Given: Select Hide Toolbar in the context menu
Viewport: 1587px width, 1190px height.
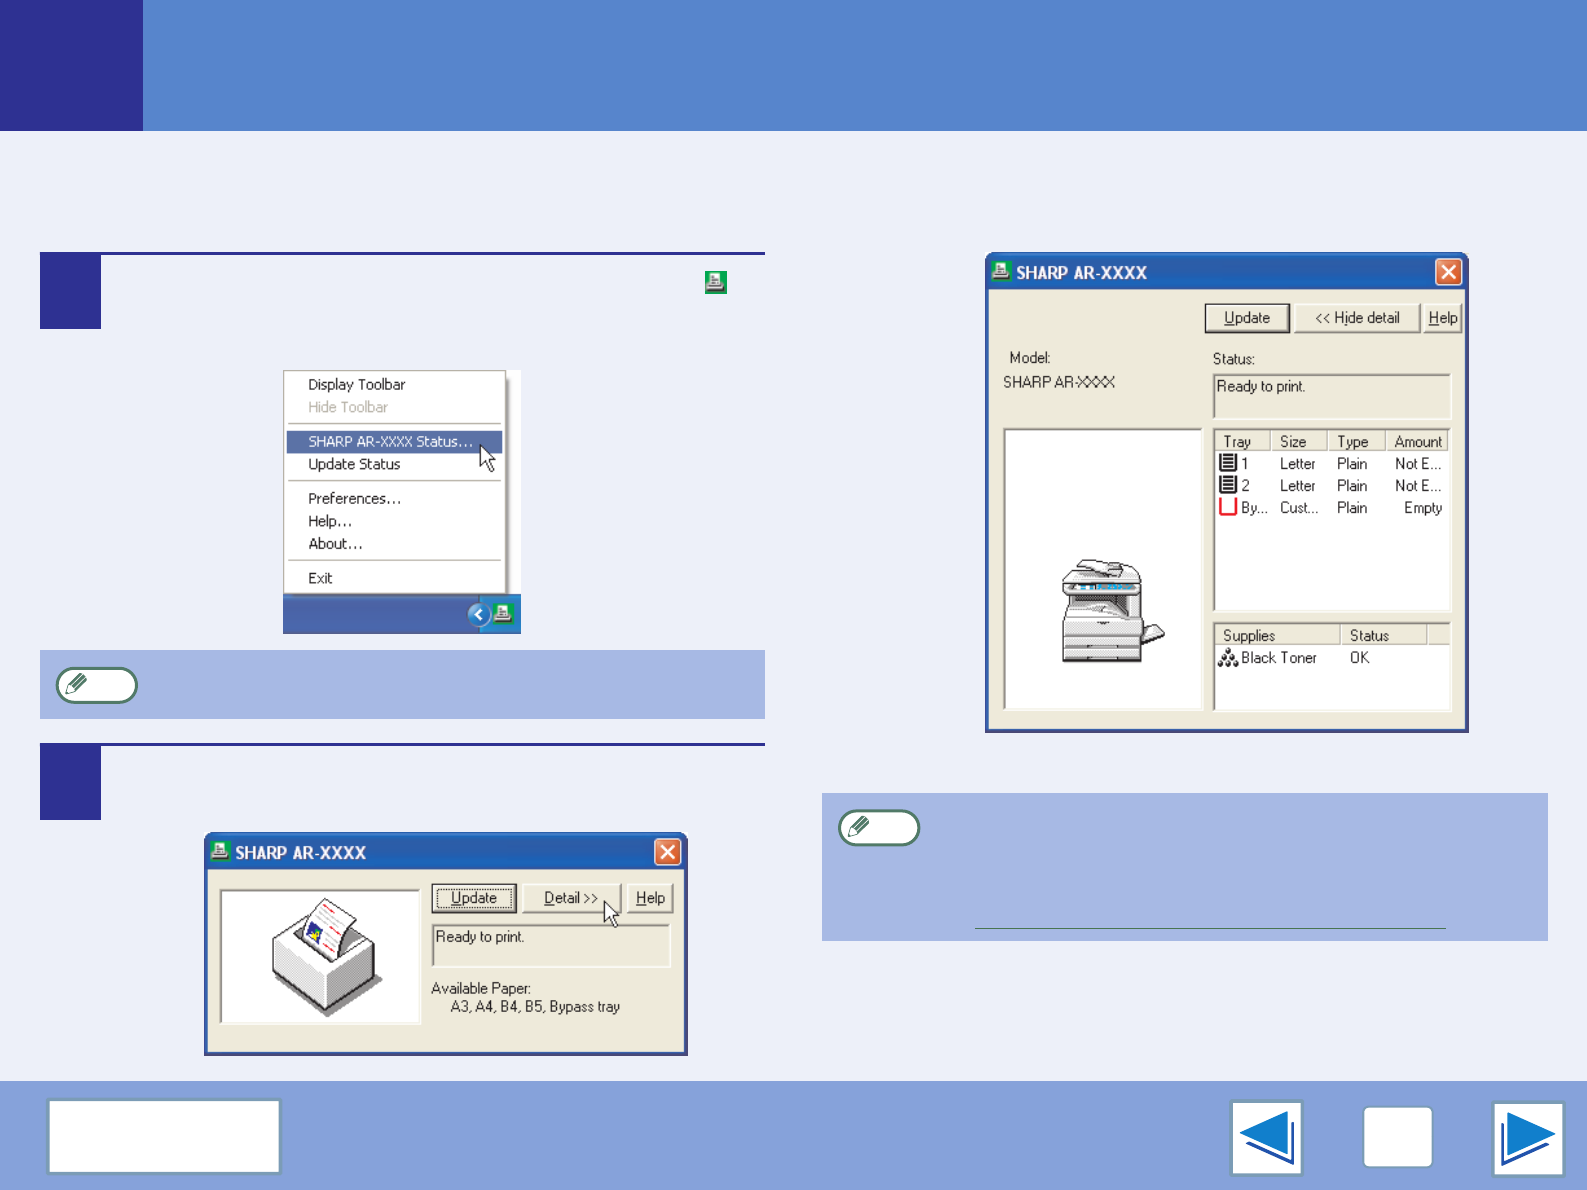Looking at the screenshot, I should pyautogui.click(x=348, y=407).
